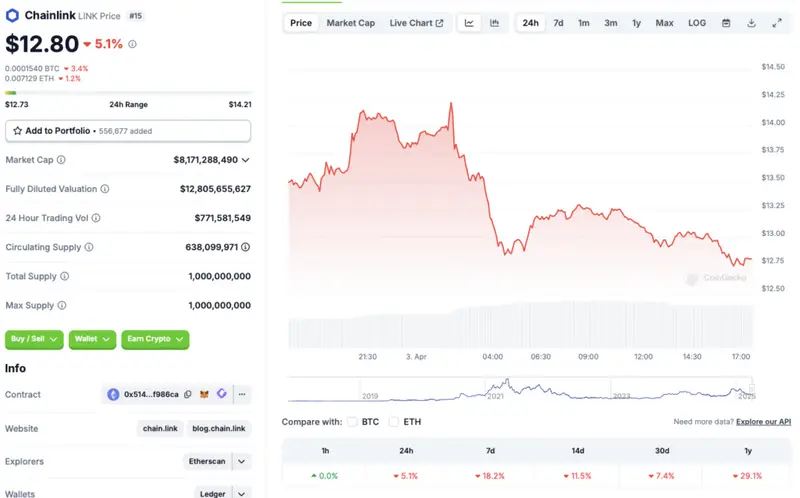Toggle LOG scale on chart
This screenshot has width=800, height=498.
tap(697, 23)
